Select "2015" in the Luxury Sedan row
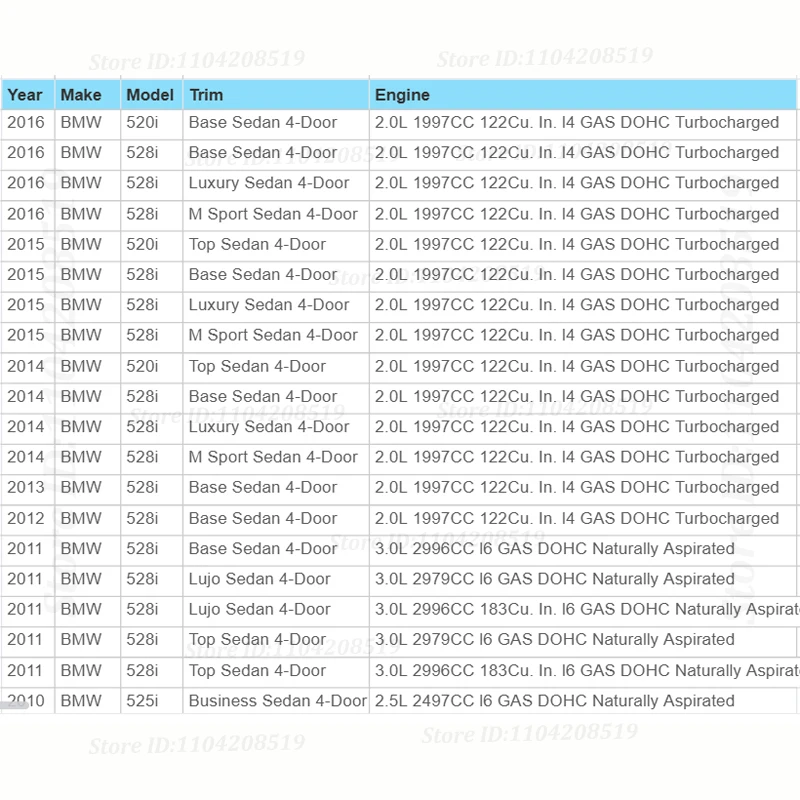This screenshot has height=800, width=800. pyautogui.click(x=26, y=305)
